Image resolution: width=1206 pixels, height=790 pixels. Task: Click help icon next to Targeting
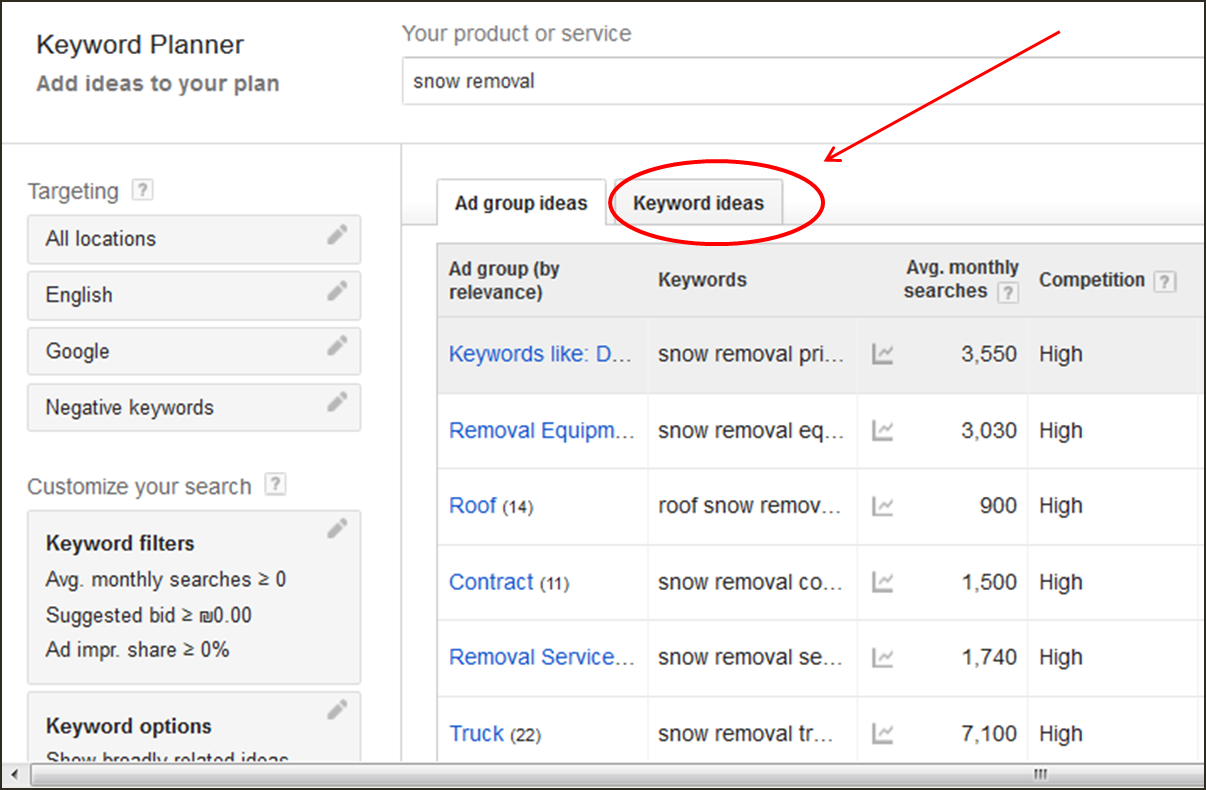pos(143,190)
